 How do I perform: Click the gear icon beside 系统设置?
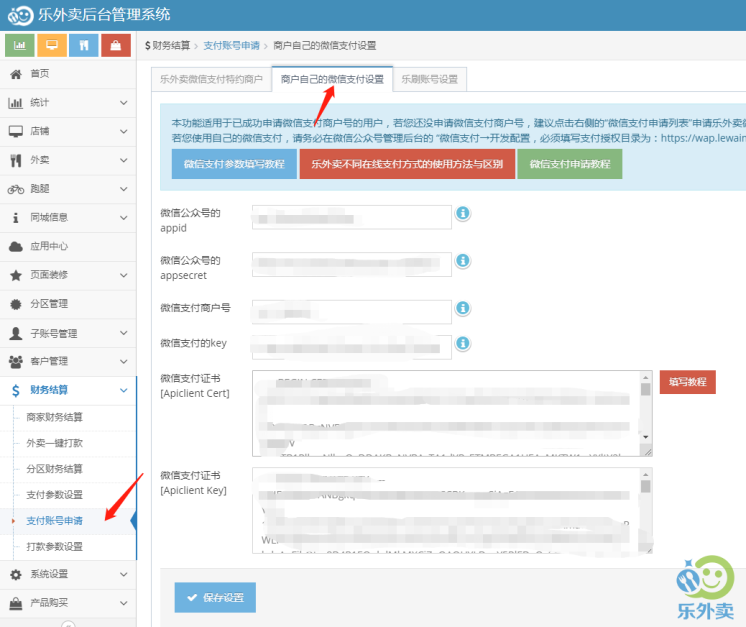[x=16, y=575]
